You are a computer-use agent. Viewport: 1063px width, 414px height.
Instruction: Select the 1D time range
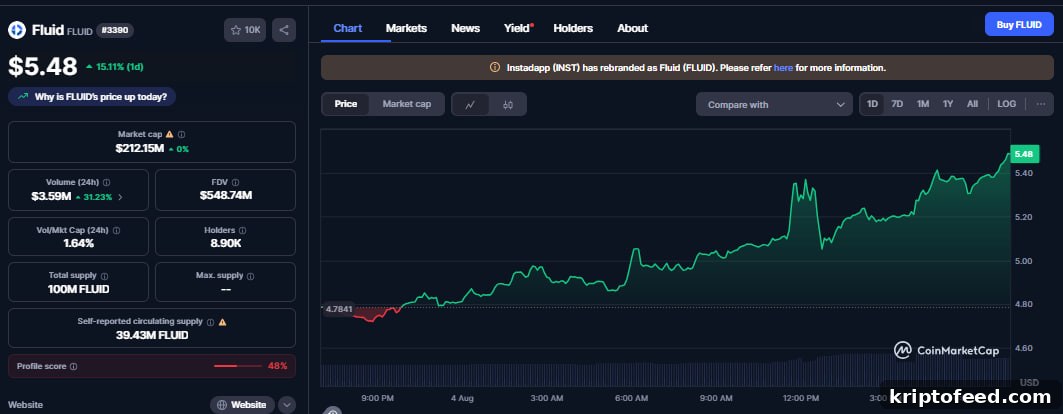click(x=873, y=104)
